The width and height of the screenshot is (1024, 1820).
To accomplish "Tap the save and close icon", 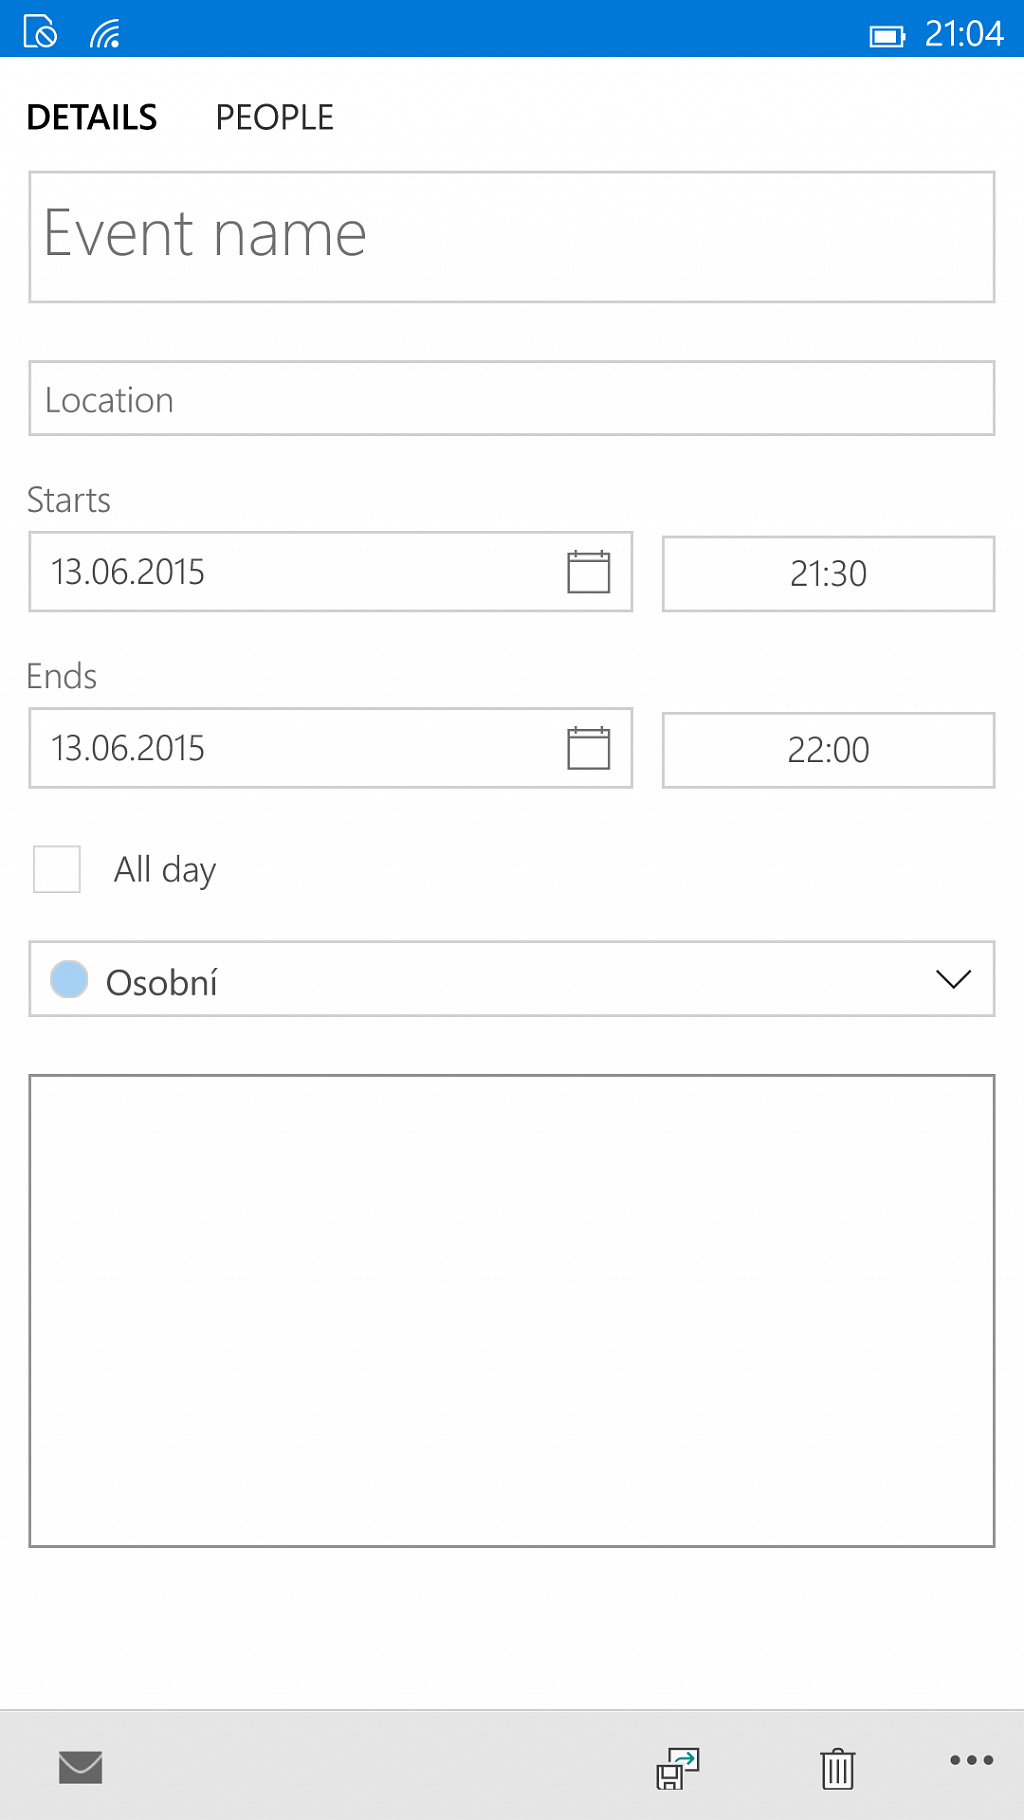I will click(678, 1768).
